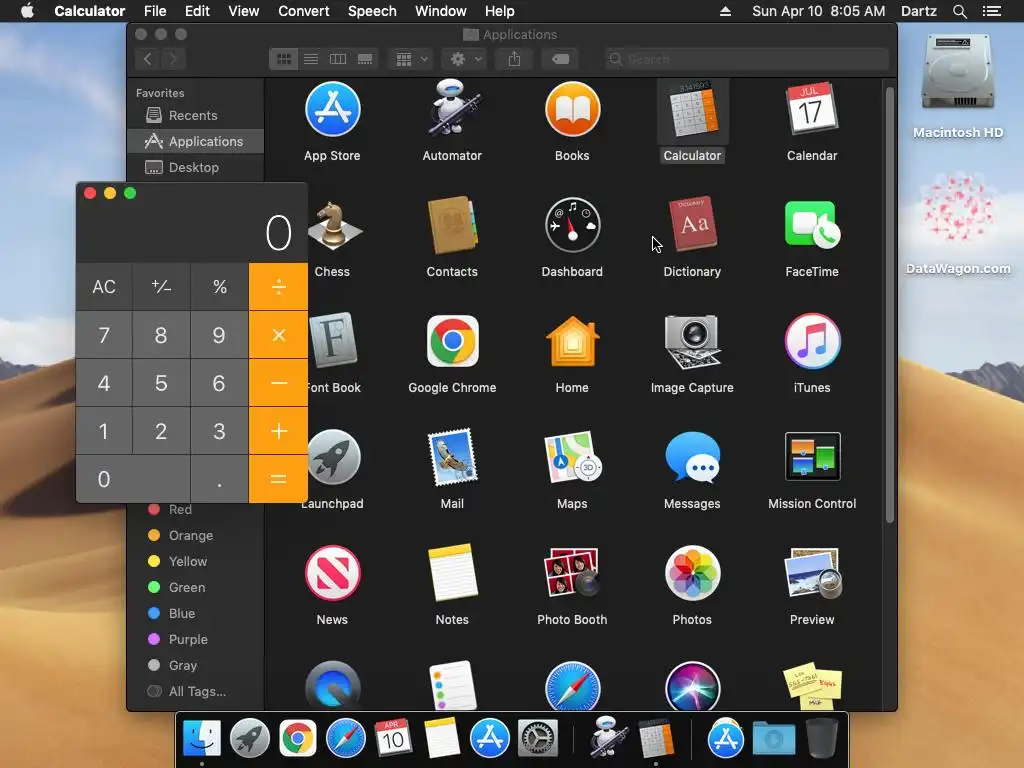Open Google Chrome in Applications window
The image size is (1024, 768).
click(x=452, y=342)
